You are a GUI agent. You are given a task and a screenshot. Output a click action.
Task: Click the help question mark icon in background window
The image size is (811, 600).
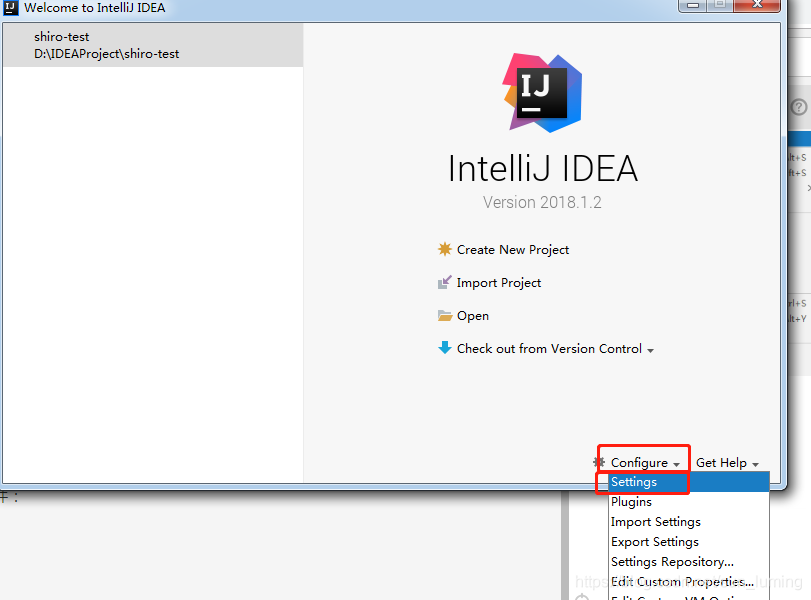(799, 108)
